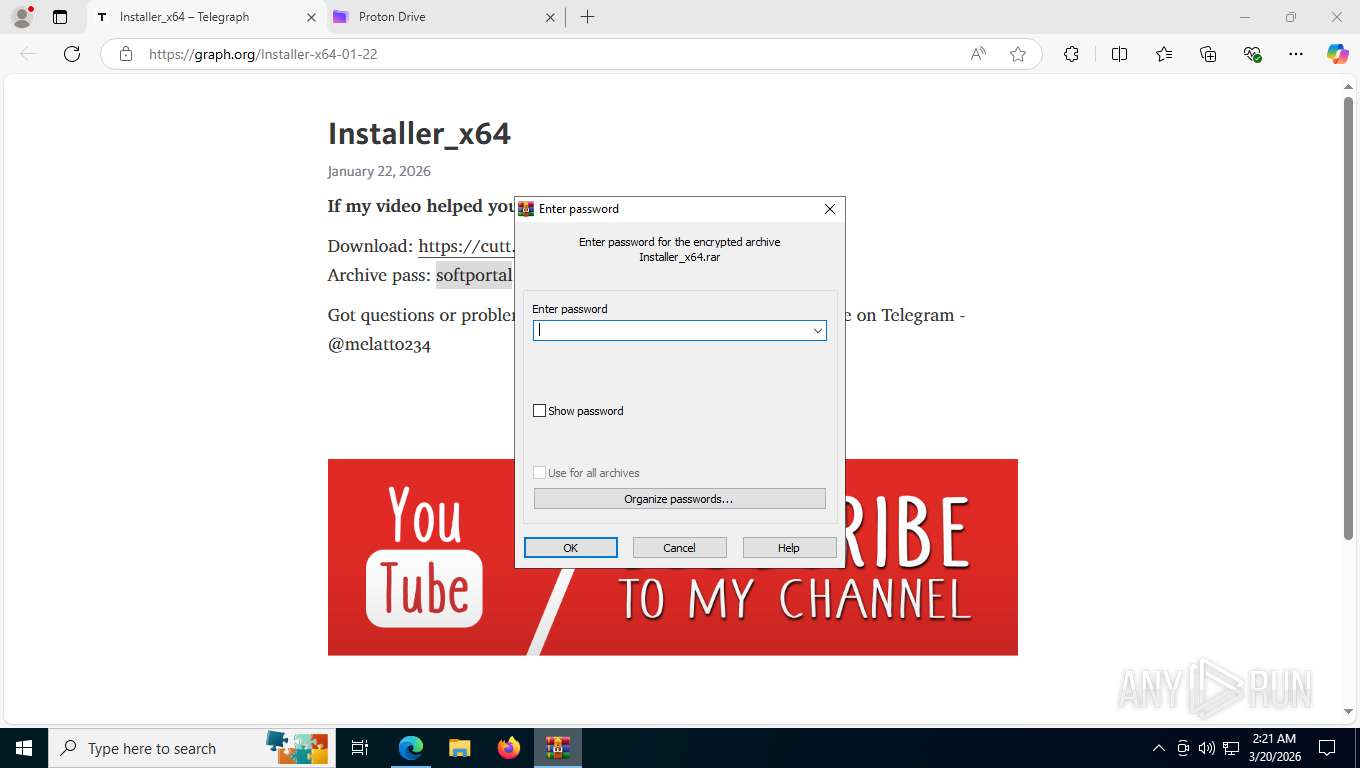Image resolution: width=1360 pixels, height=768 pixels.
Task: Click the taskbar search box
Action: (x=192, y=748)
